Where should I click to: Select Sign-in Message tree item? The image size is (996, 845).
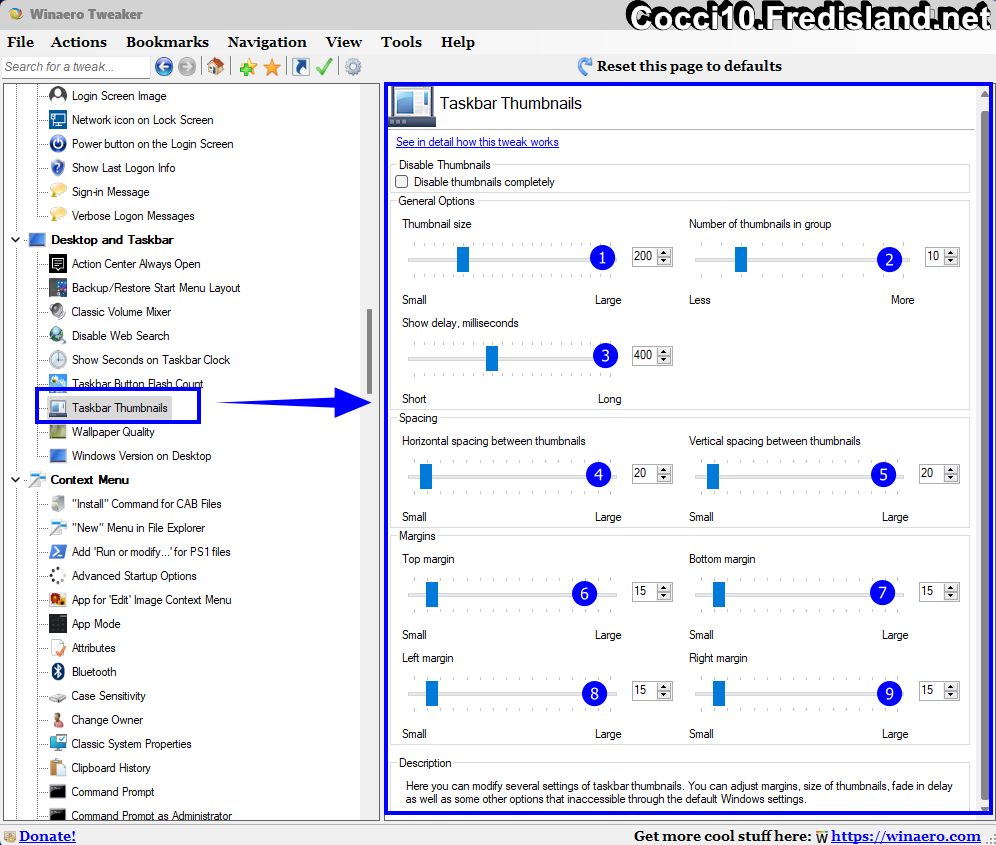pos(111,192)
